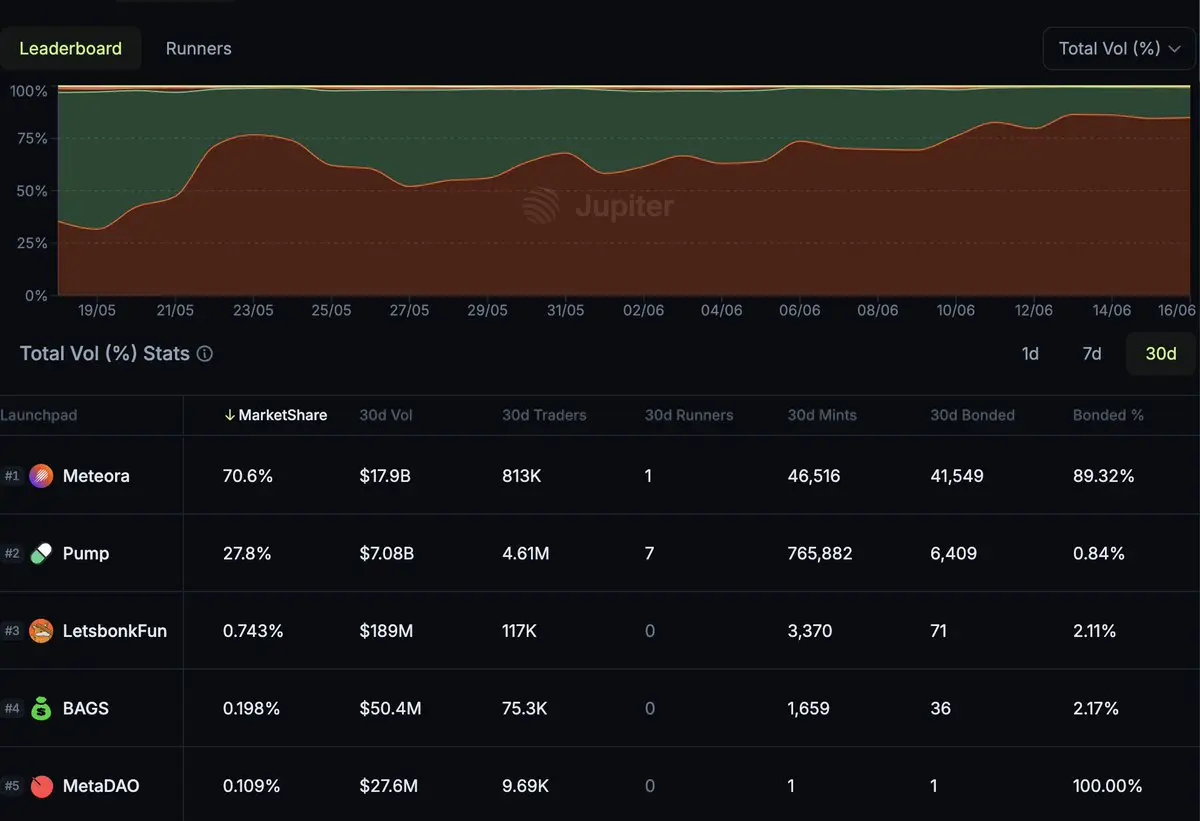Click the #4 rank badge

point(12,708)
